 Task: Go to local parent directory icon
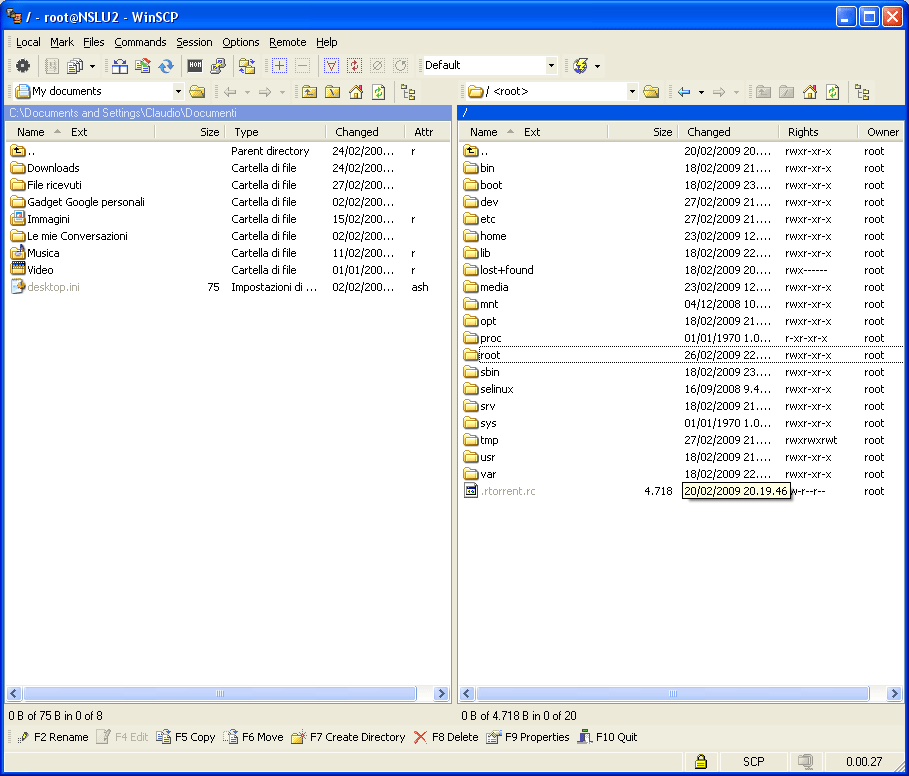pyautogui.click(x=310, y=92)
